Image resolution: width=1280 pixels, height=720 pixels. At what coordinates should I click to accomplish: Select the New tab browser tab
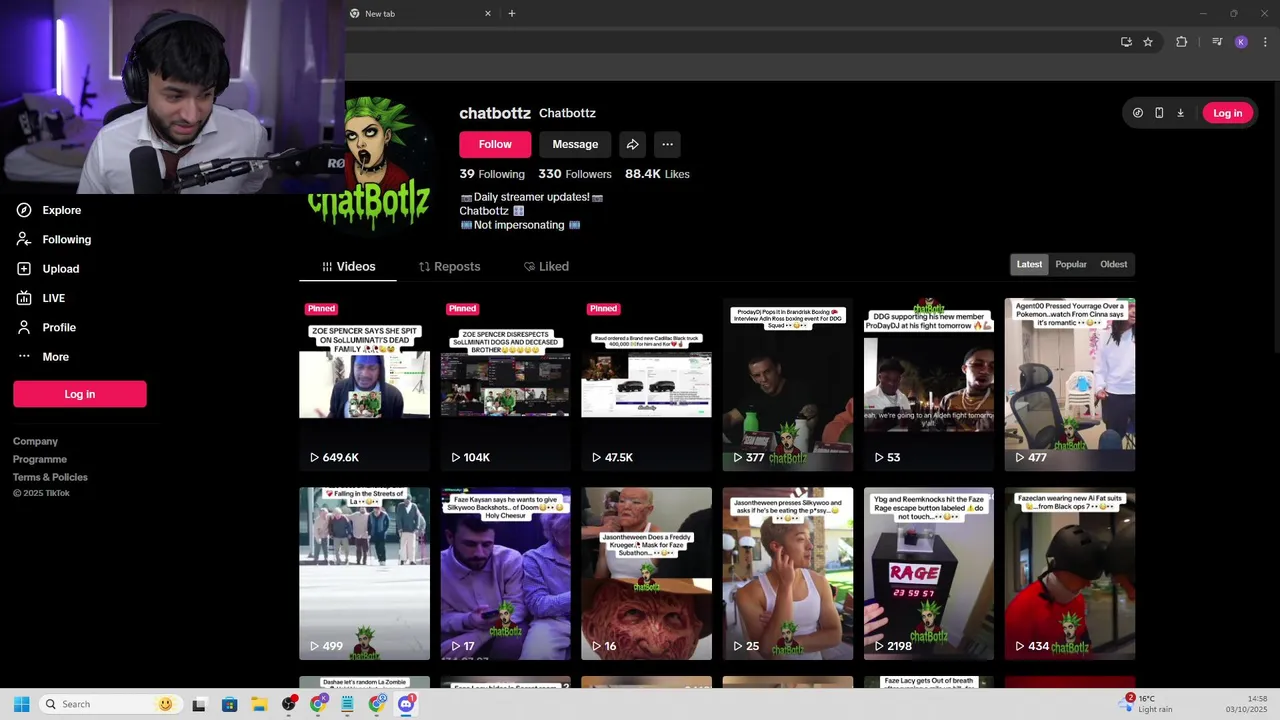[x=420, y=13]
